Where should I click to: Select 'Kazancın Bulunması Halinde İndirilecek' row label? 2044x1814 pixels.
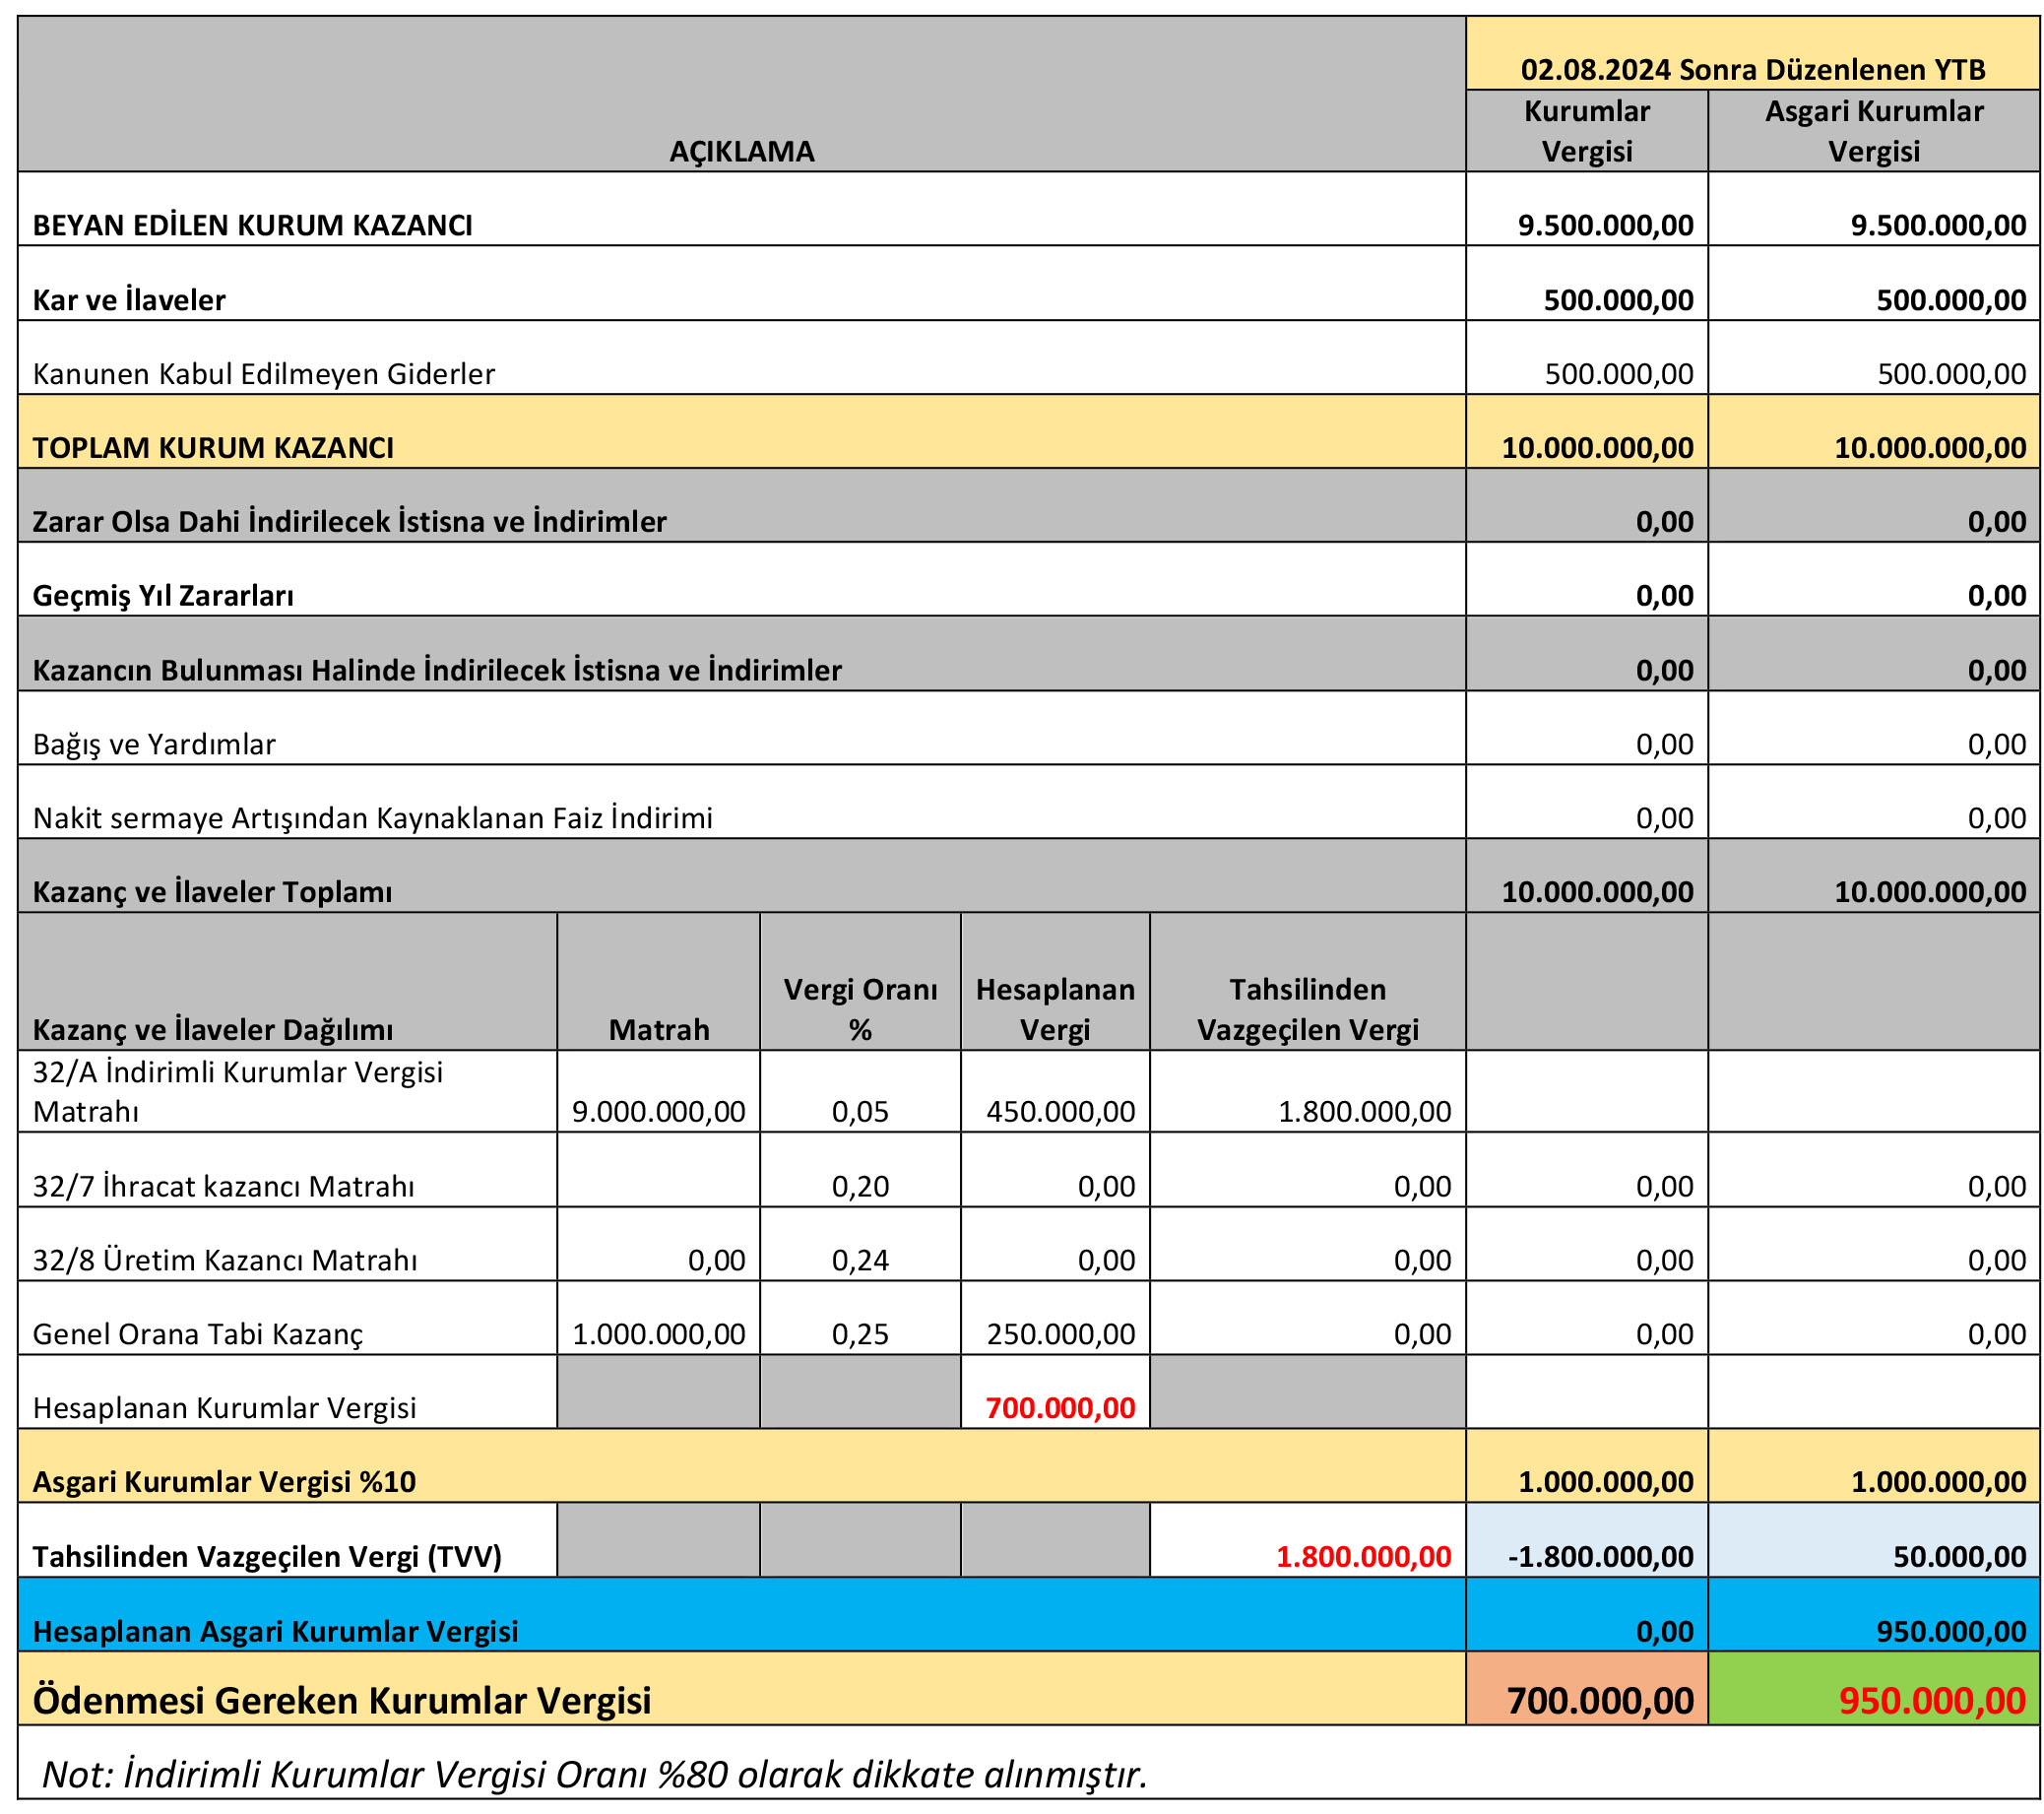click(x=437, y=670)
